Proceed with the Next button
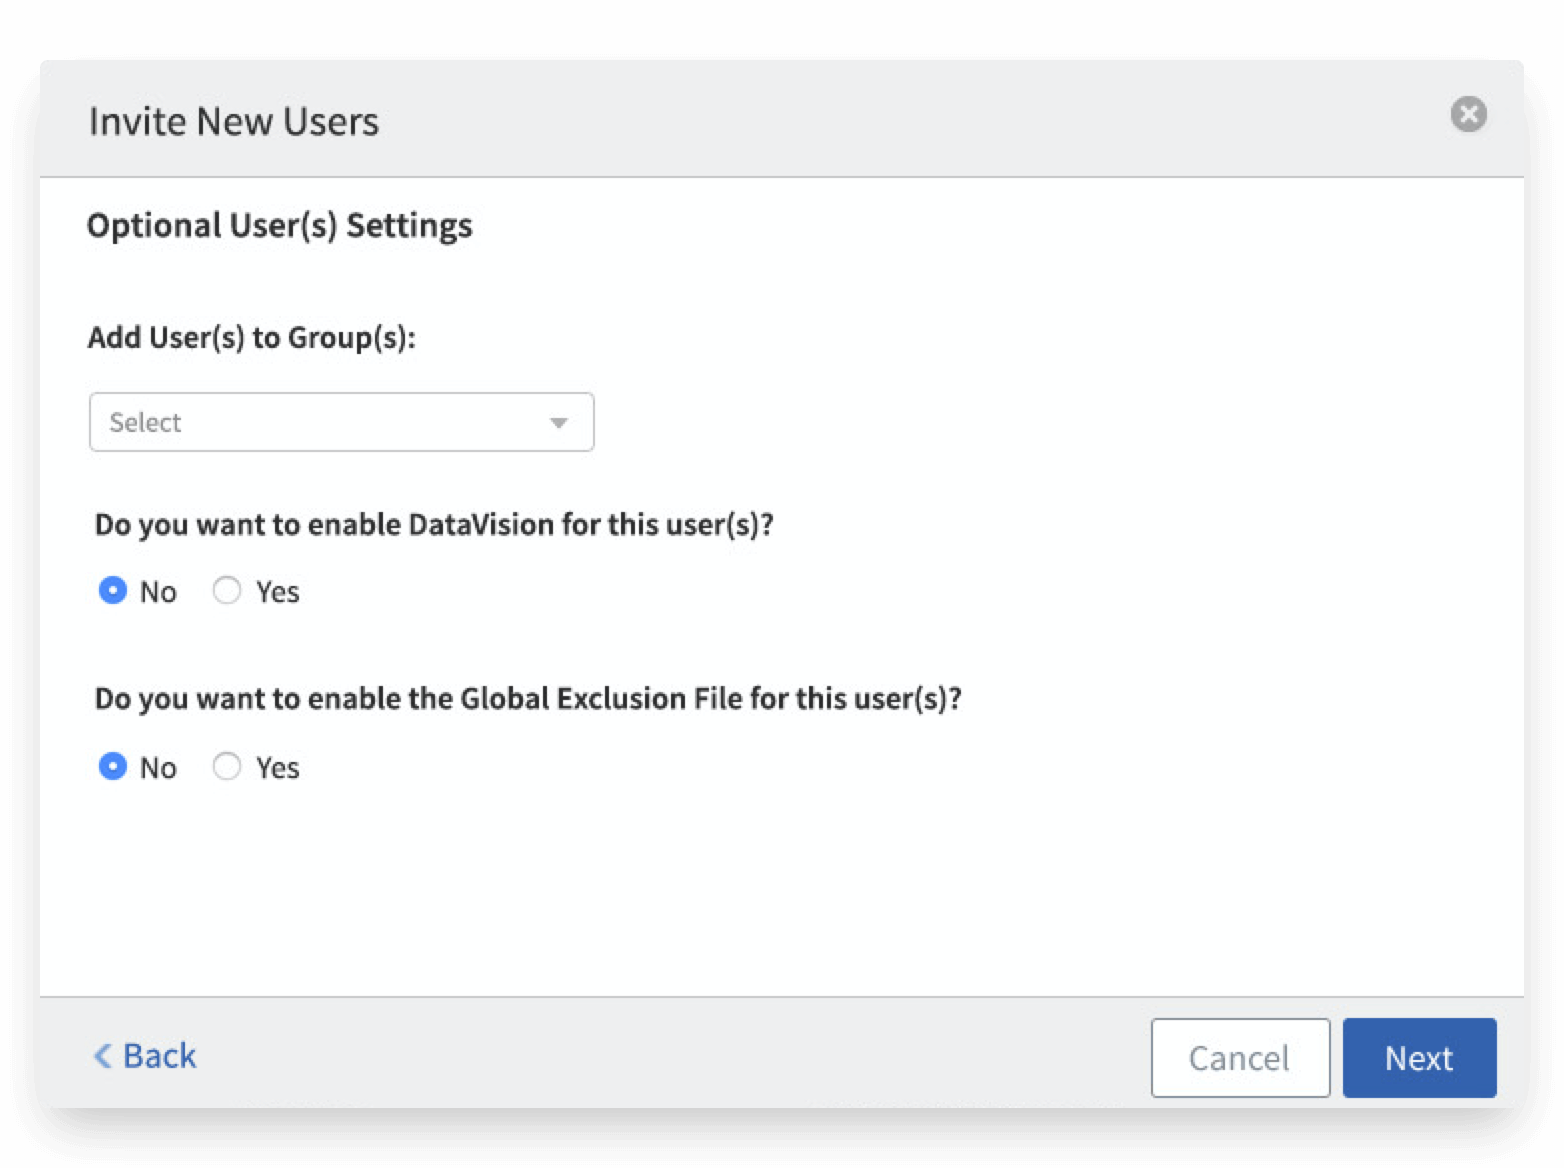This screenshot has height=1168, width=1564. [x=1418, y=1058]
